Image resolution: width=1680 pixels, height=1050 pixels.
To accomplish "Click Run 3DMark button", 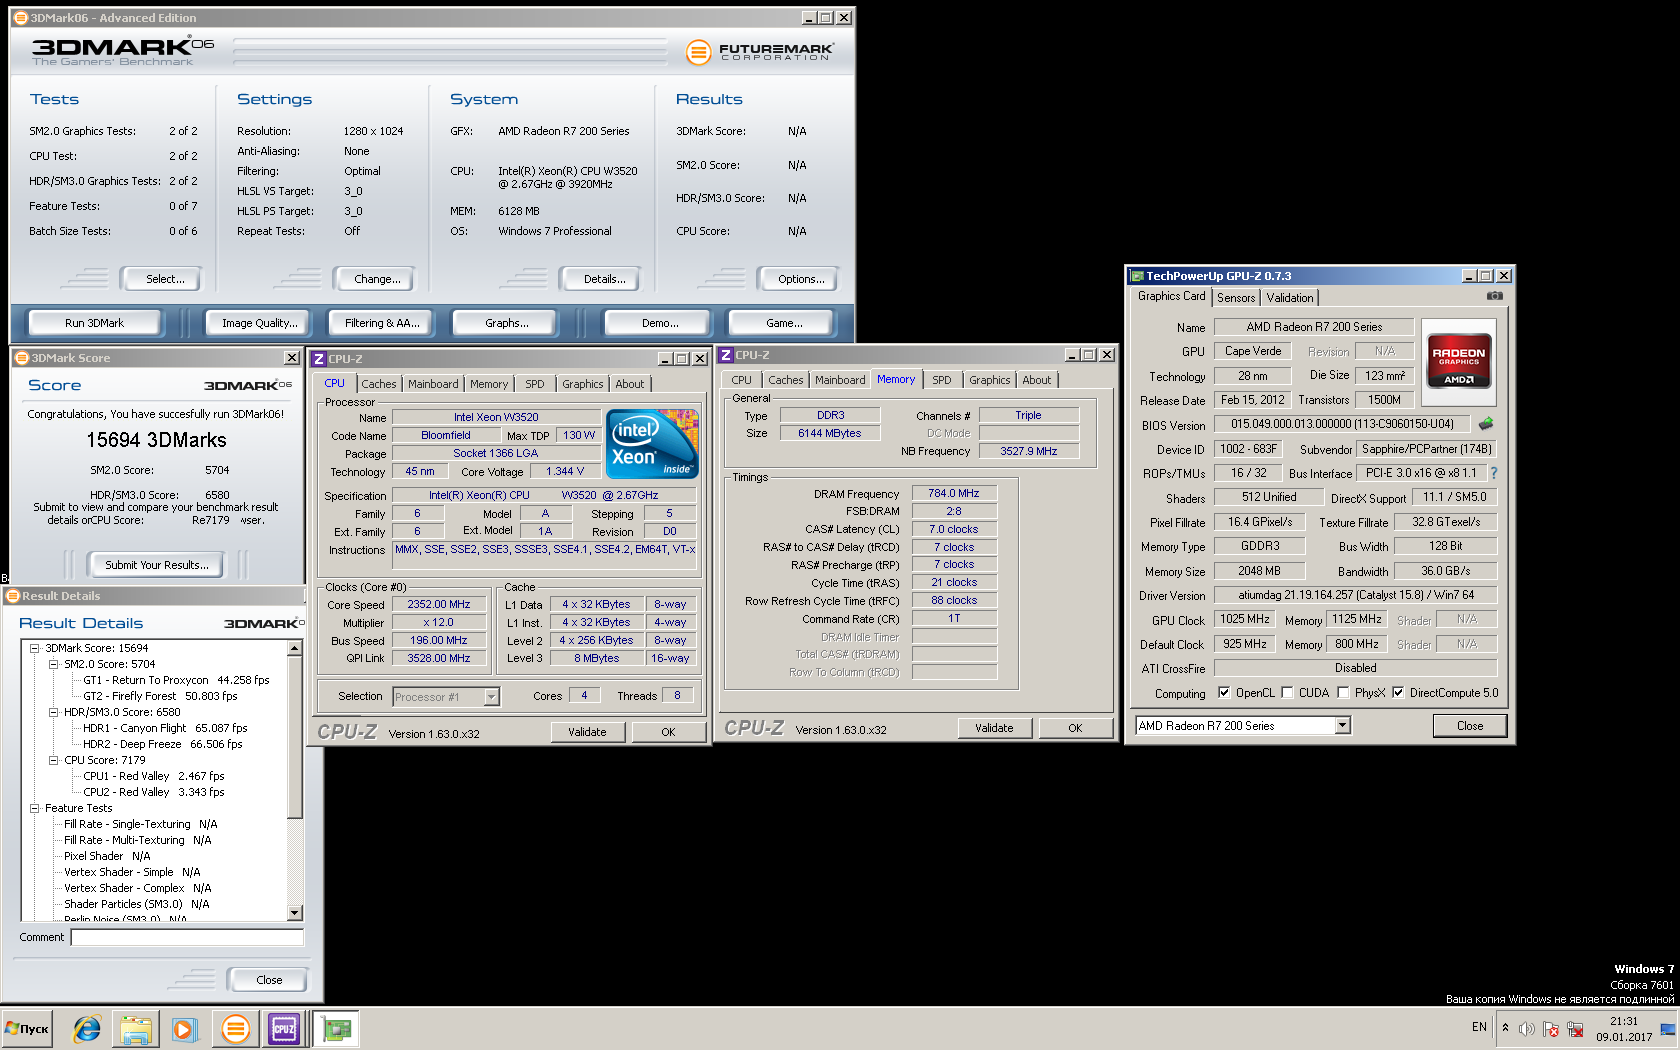I will (x=94, y=323).
